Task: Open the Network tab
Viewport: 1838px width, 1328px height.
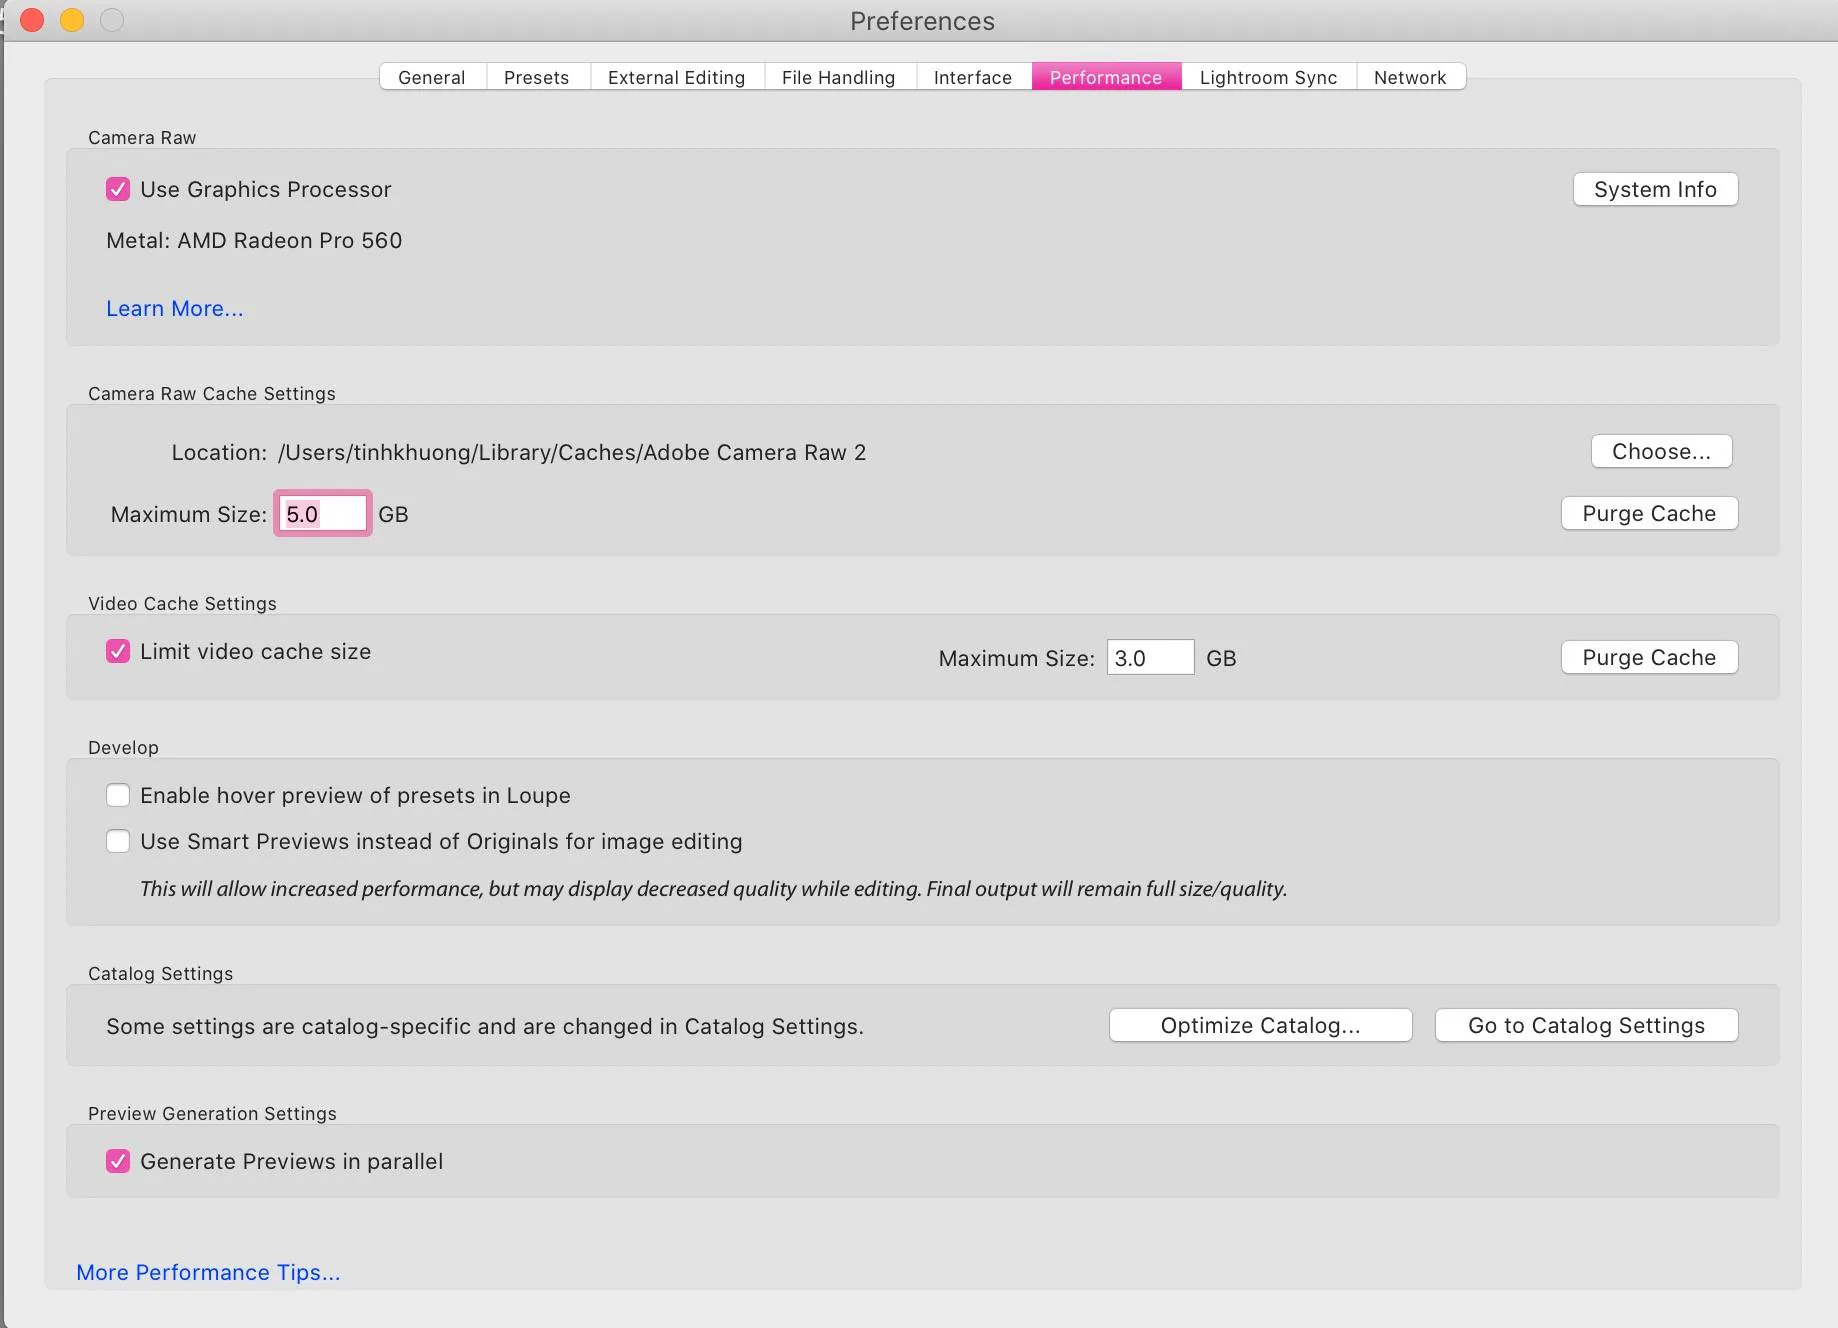Action: [1410, 77]
